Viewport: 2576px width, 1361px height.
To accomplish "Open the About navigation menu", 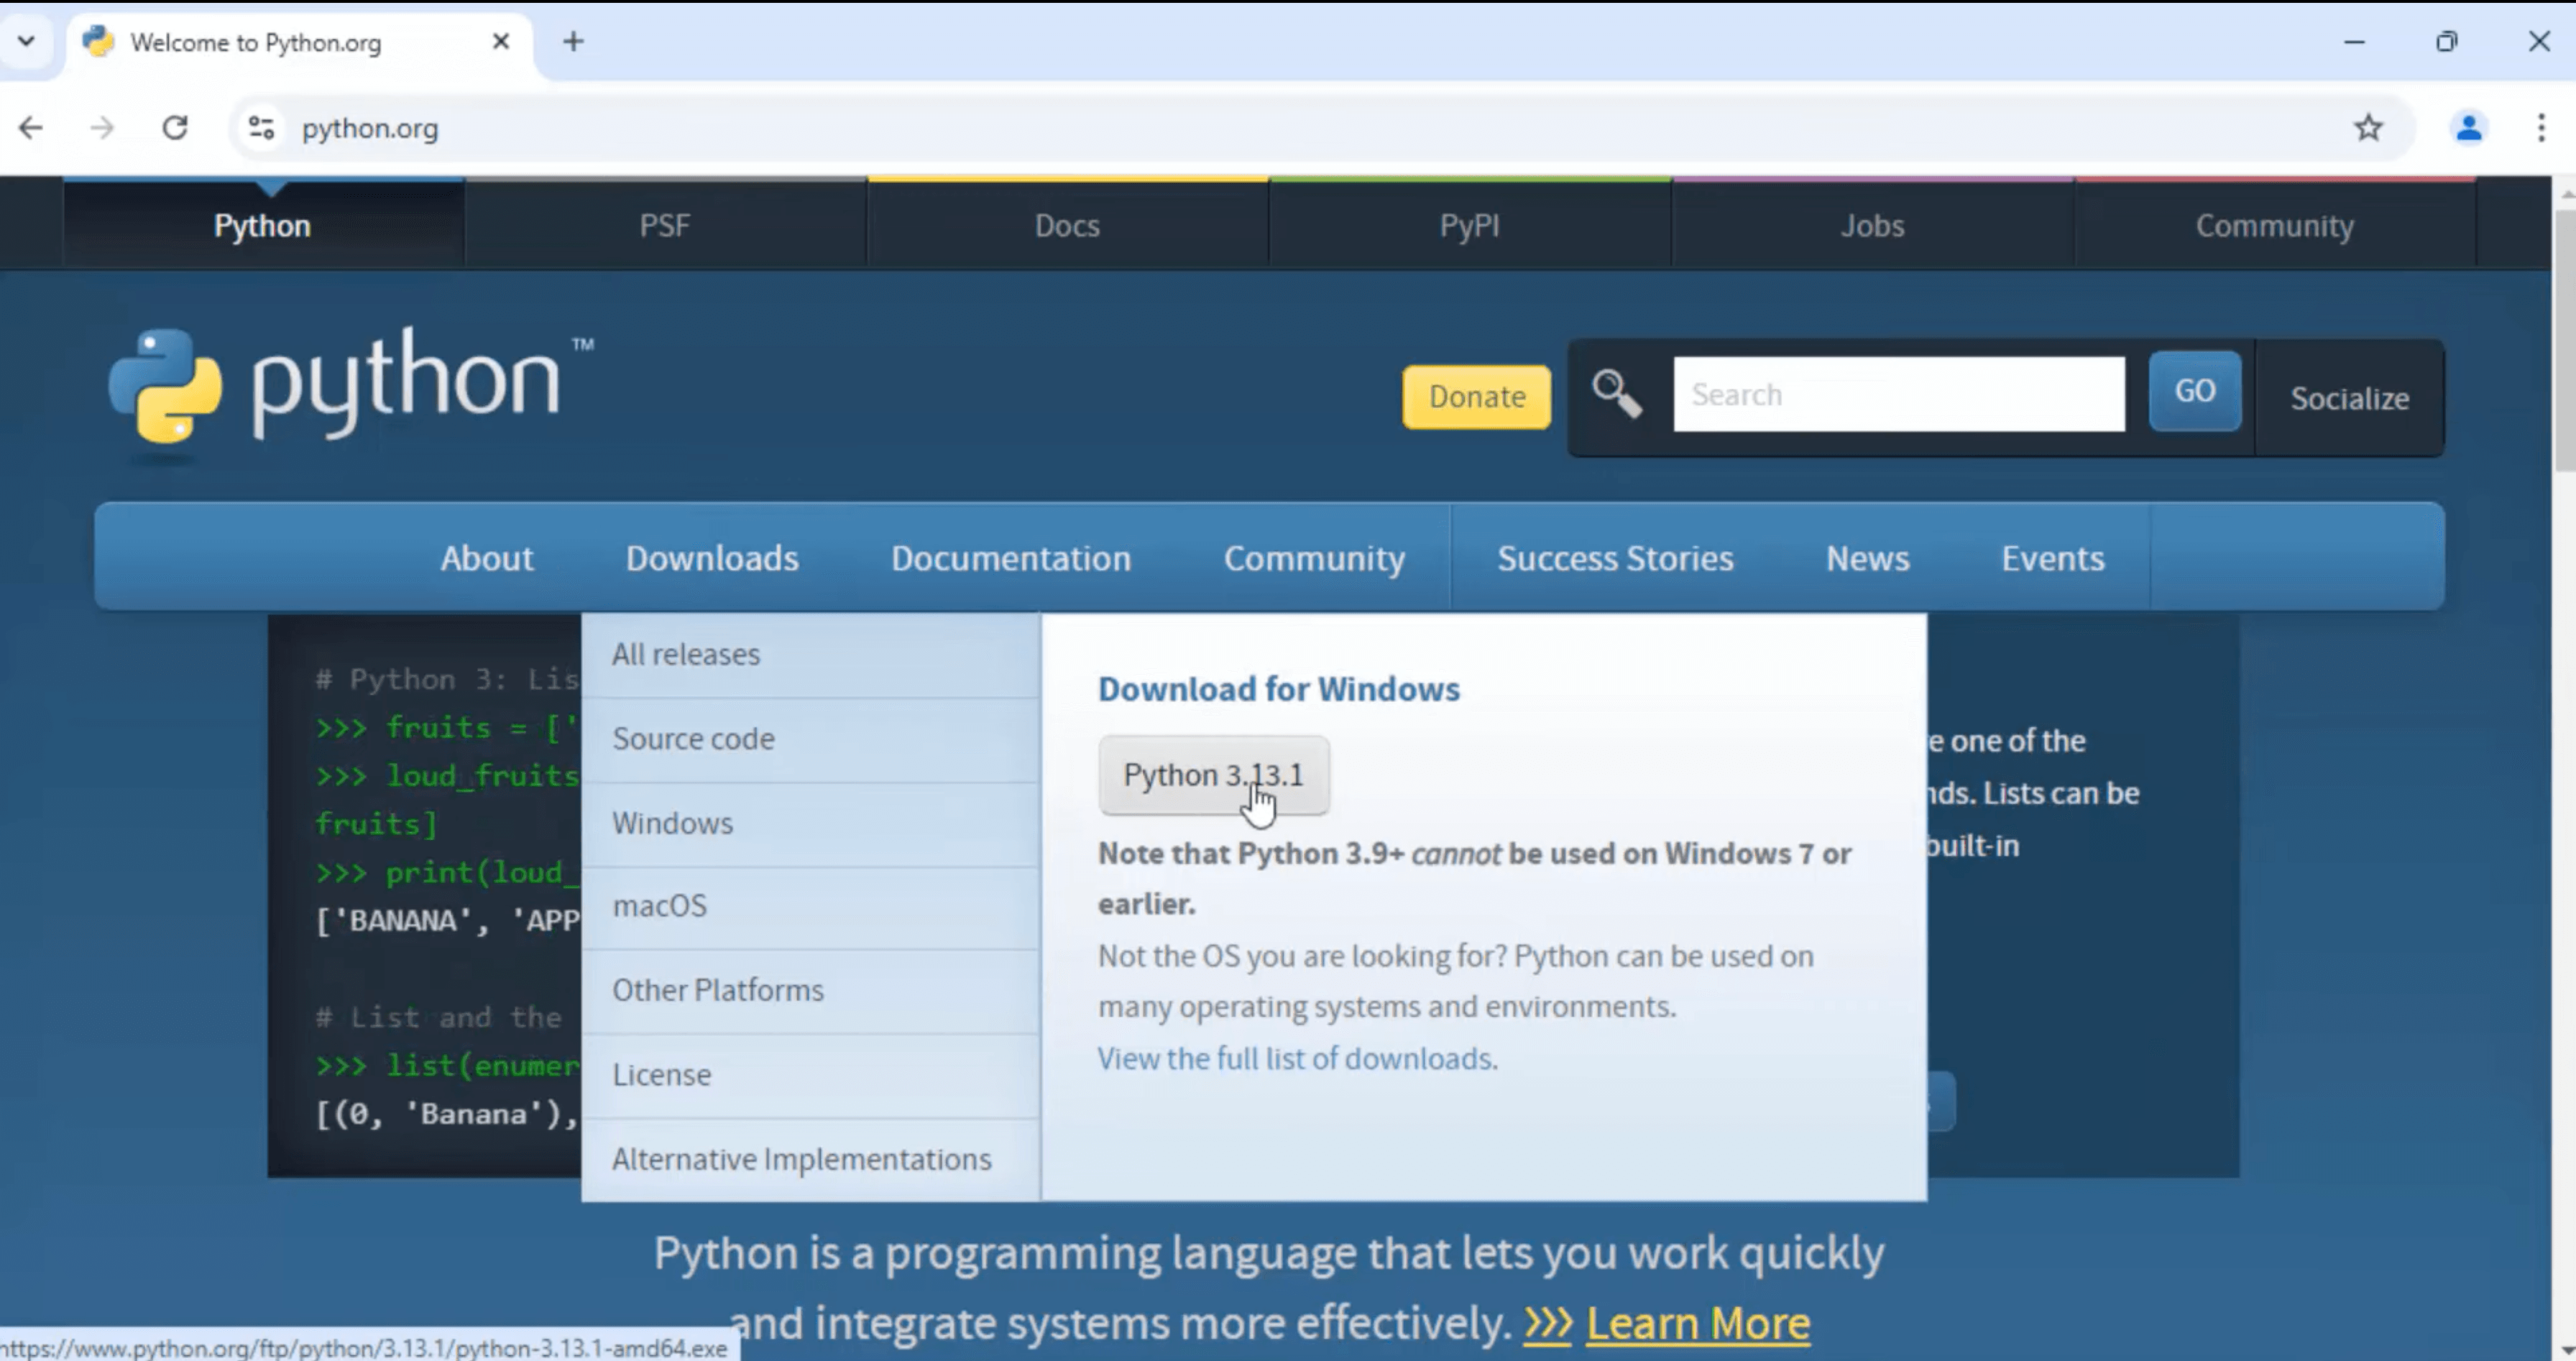I will pyautogui.click(x=487, y=558).
